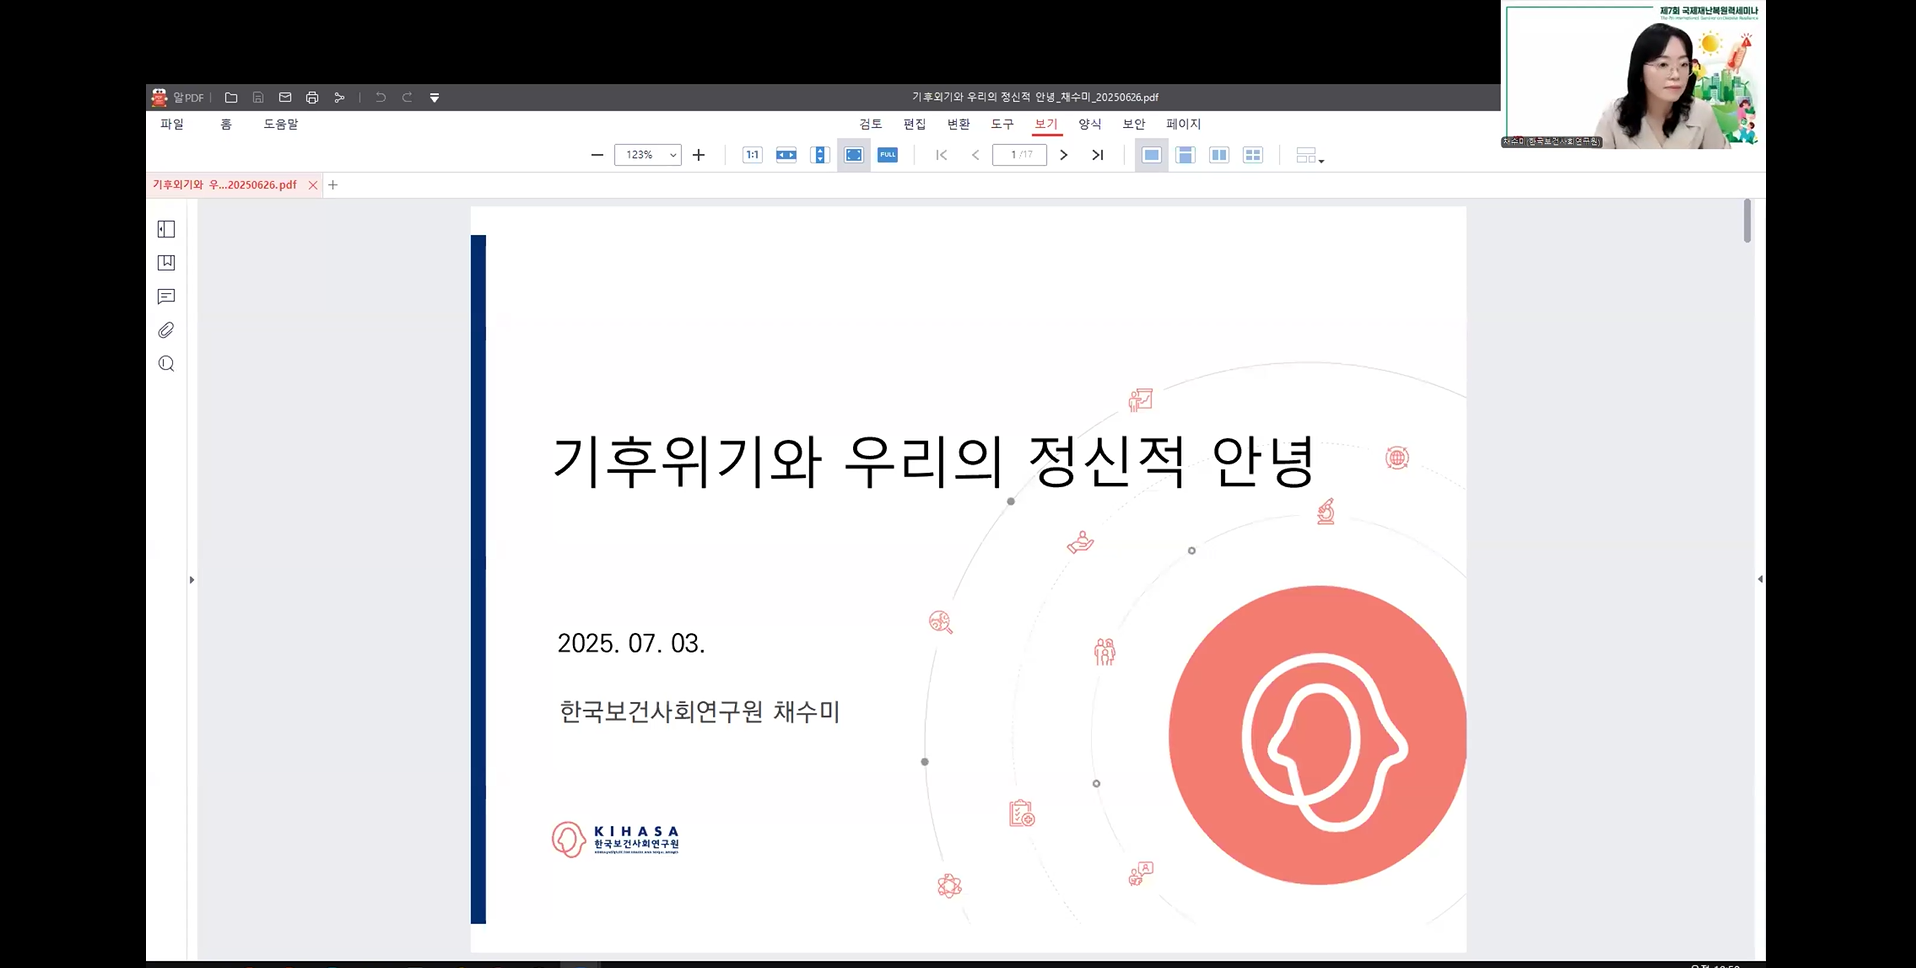Switch to the 보기 ribbon tab
1916x968 pixels.
1046,124
